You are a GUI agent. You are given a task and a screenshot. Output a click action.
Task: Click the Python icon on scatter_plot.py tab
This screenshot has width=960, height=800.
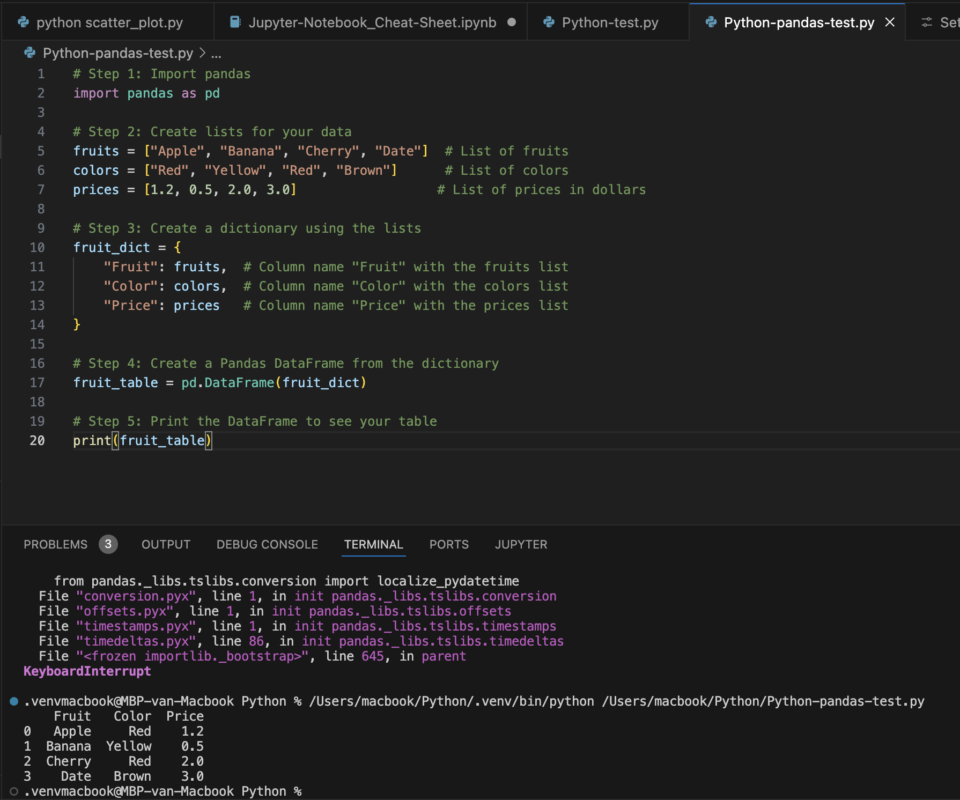click(x=22, y=22)
